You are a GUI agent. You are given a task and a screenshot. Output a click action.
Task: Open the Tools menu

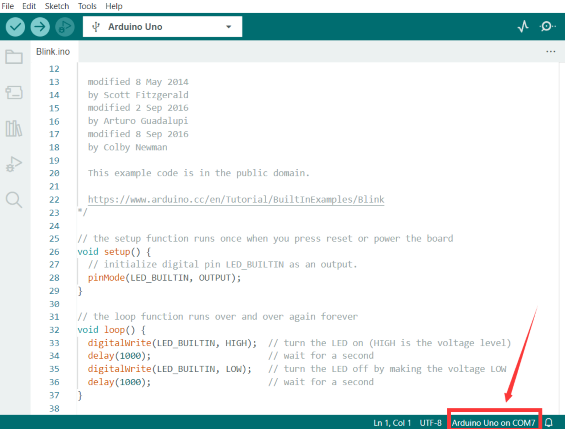[x=87, y=6]
